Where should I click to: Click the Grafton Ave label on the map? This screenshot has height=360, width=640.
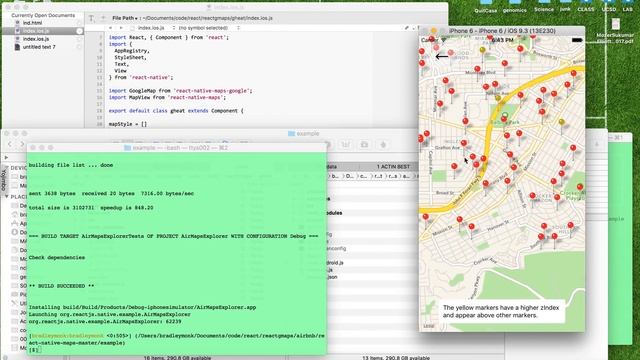[447, 147]
